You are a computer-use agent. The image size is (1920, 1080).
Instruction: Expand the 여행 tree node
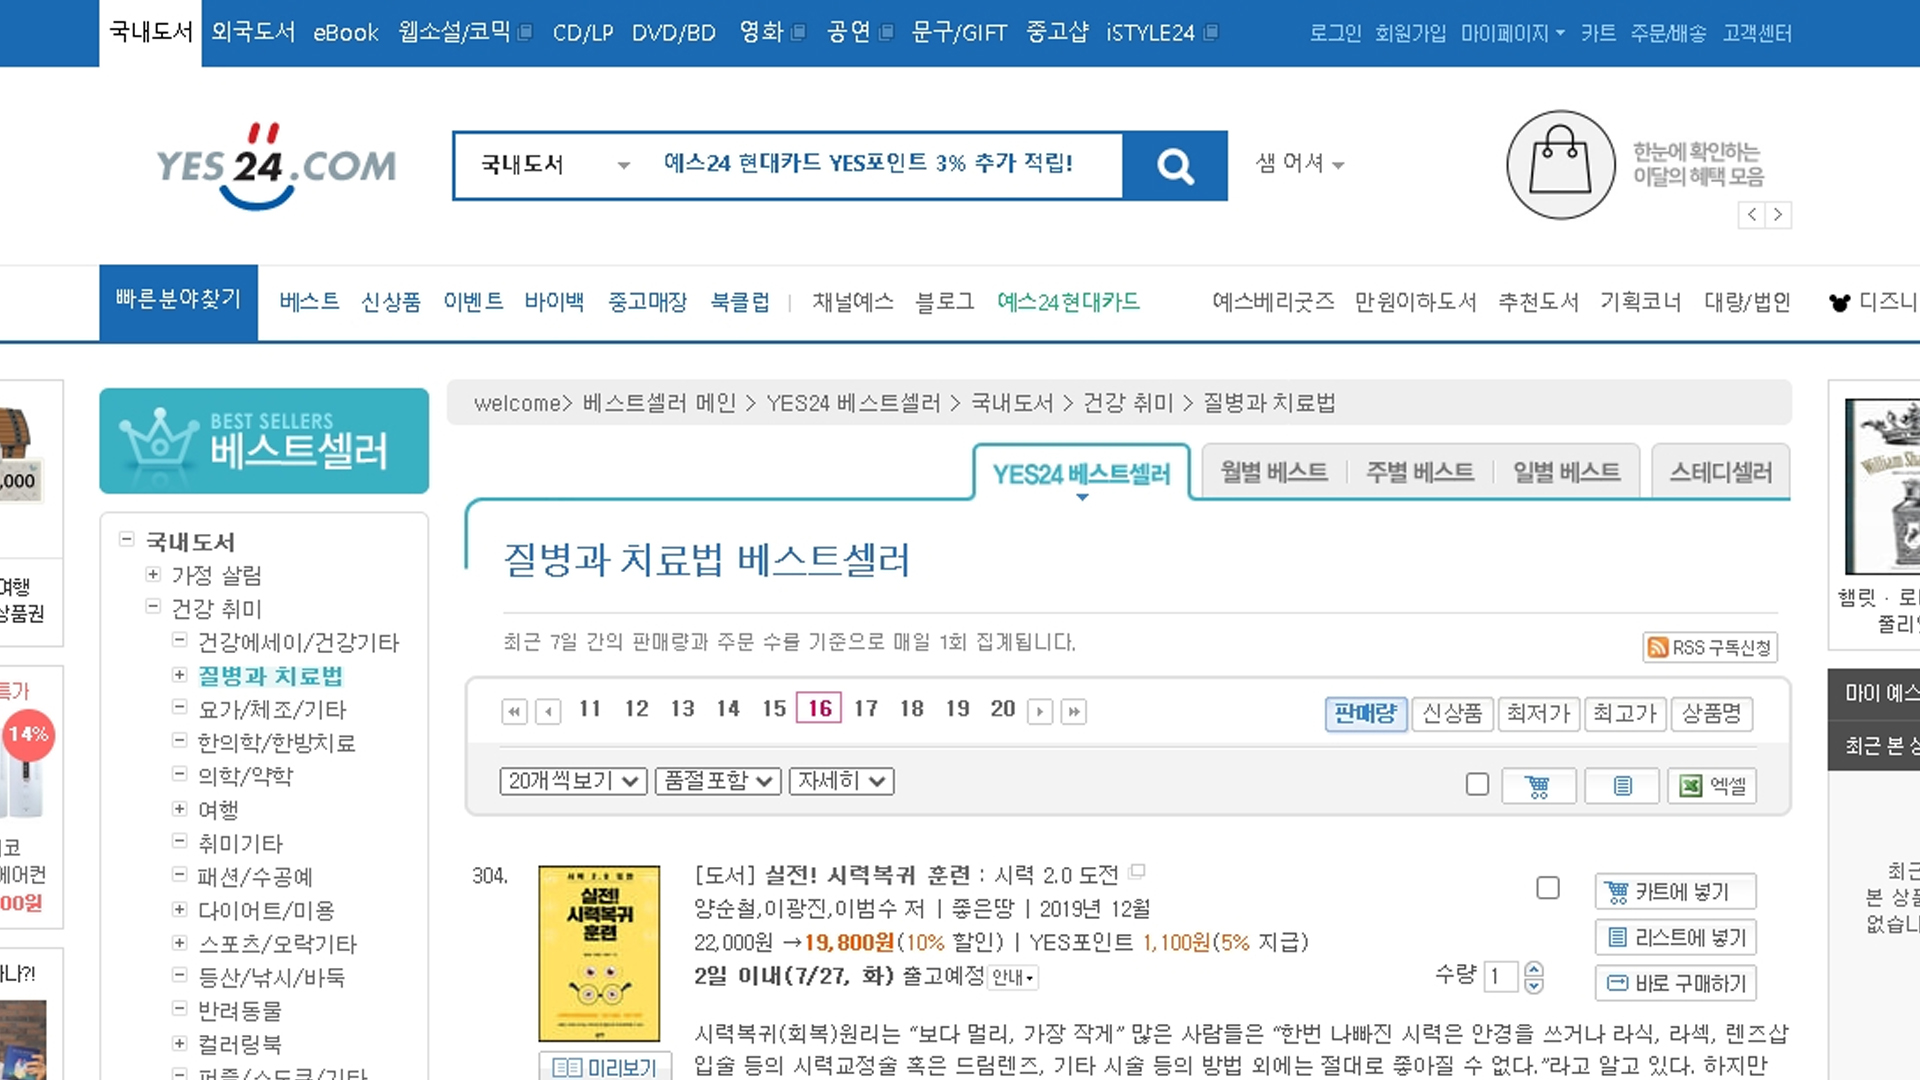(179, 808)
